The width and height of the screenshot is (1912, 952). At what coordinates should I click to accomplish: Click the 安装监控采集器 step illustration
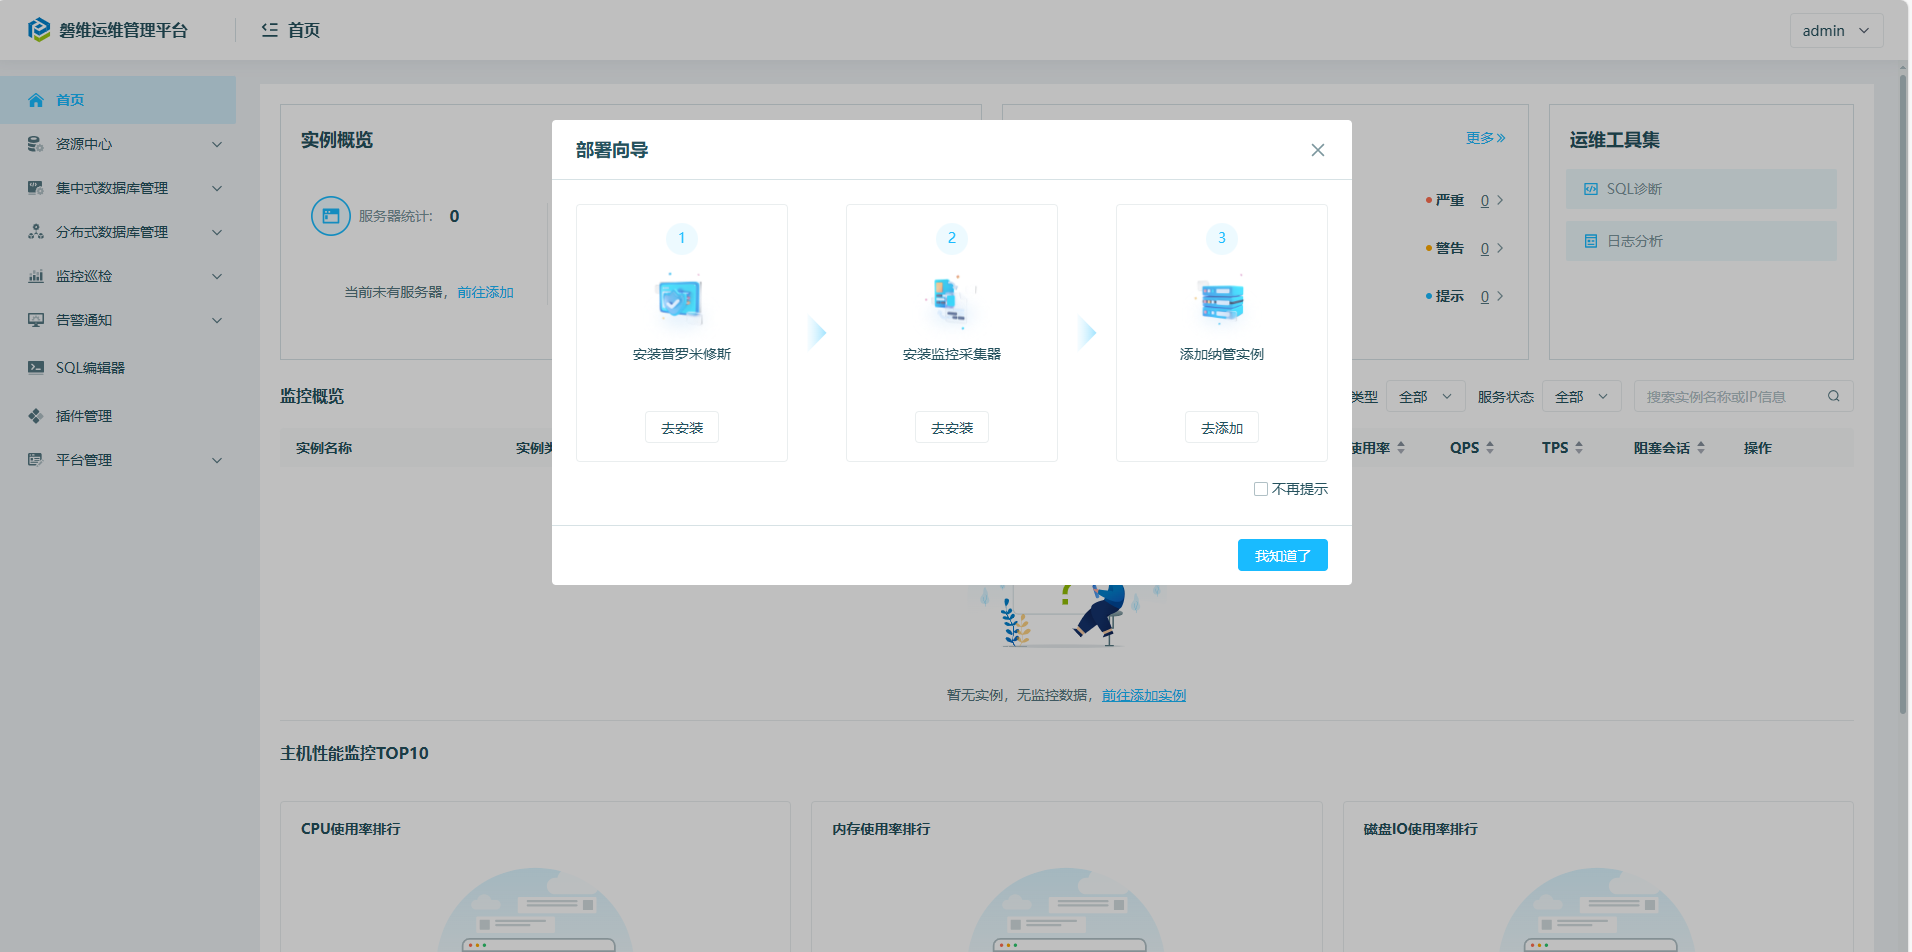952,300
